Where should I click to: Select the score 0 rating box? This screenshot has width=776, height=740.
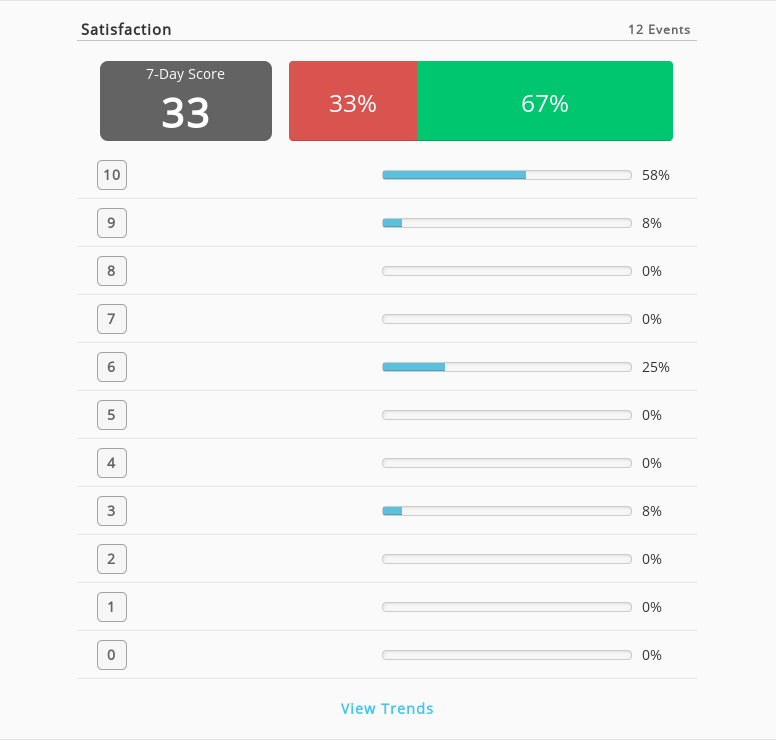tap(112, 655)
